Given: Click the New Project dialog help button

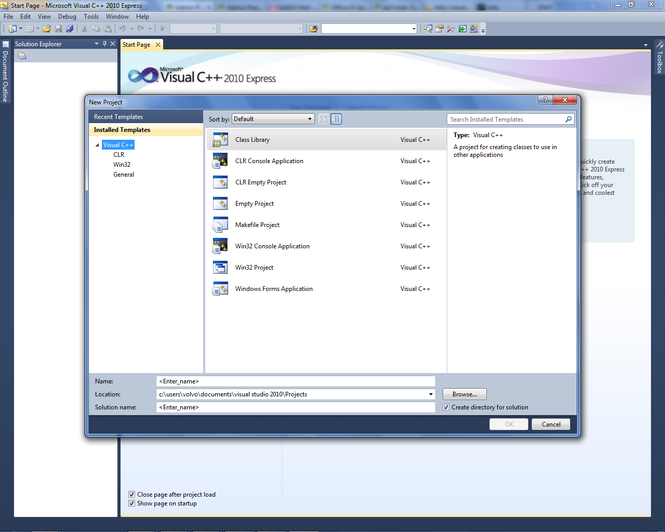Looking at the screenshot, I should pyautogui.click(x=545, y=100).
